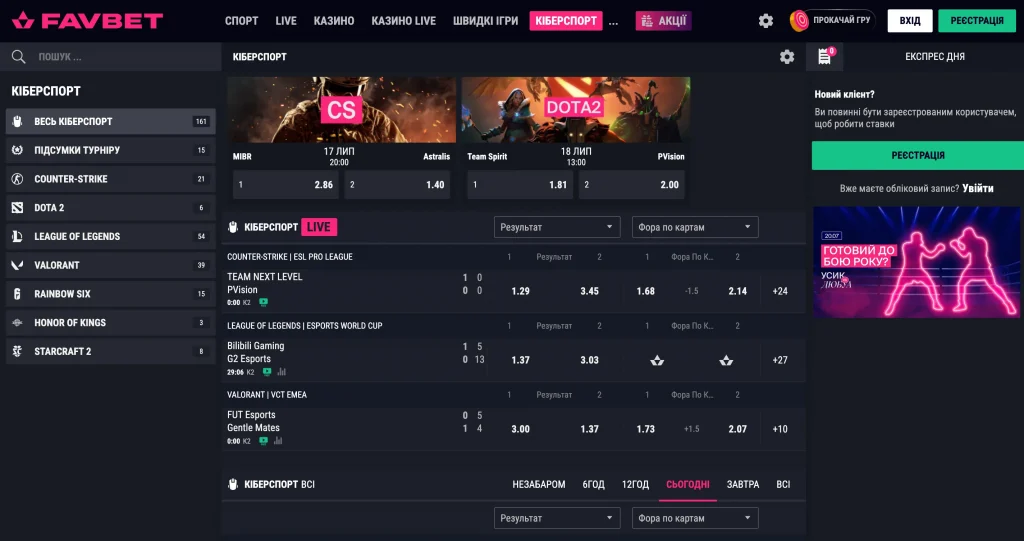Open the Кіберспорт header settings gear
The height and width of the screenshot is (541, 1024).
[x=787, y=57]
